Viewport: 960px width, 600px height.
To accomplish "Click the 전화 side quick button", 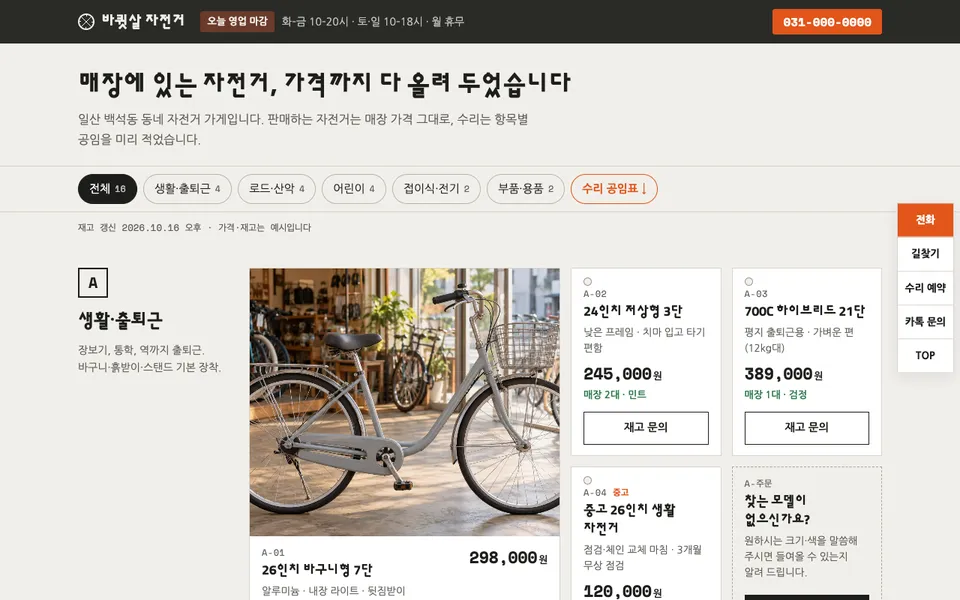I will [925, 220].
